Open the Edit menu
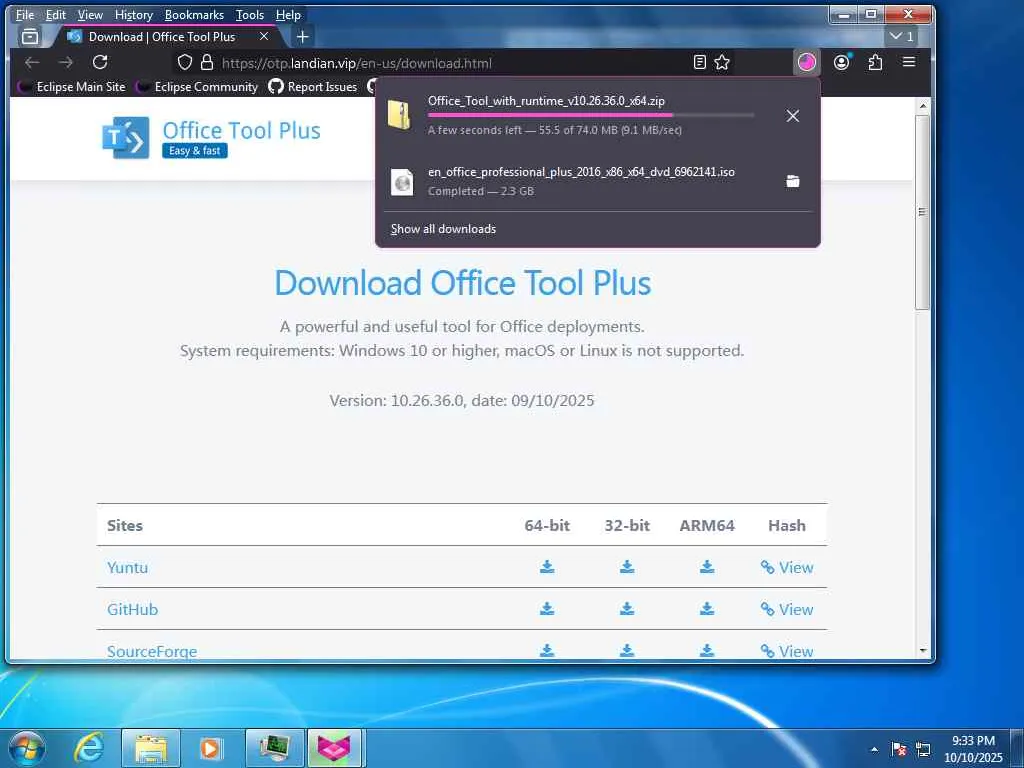Viewport: 1024px width, 768px height. (56, 14)
